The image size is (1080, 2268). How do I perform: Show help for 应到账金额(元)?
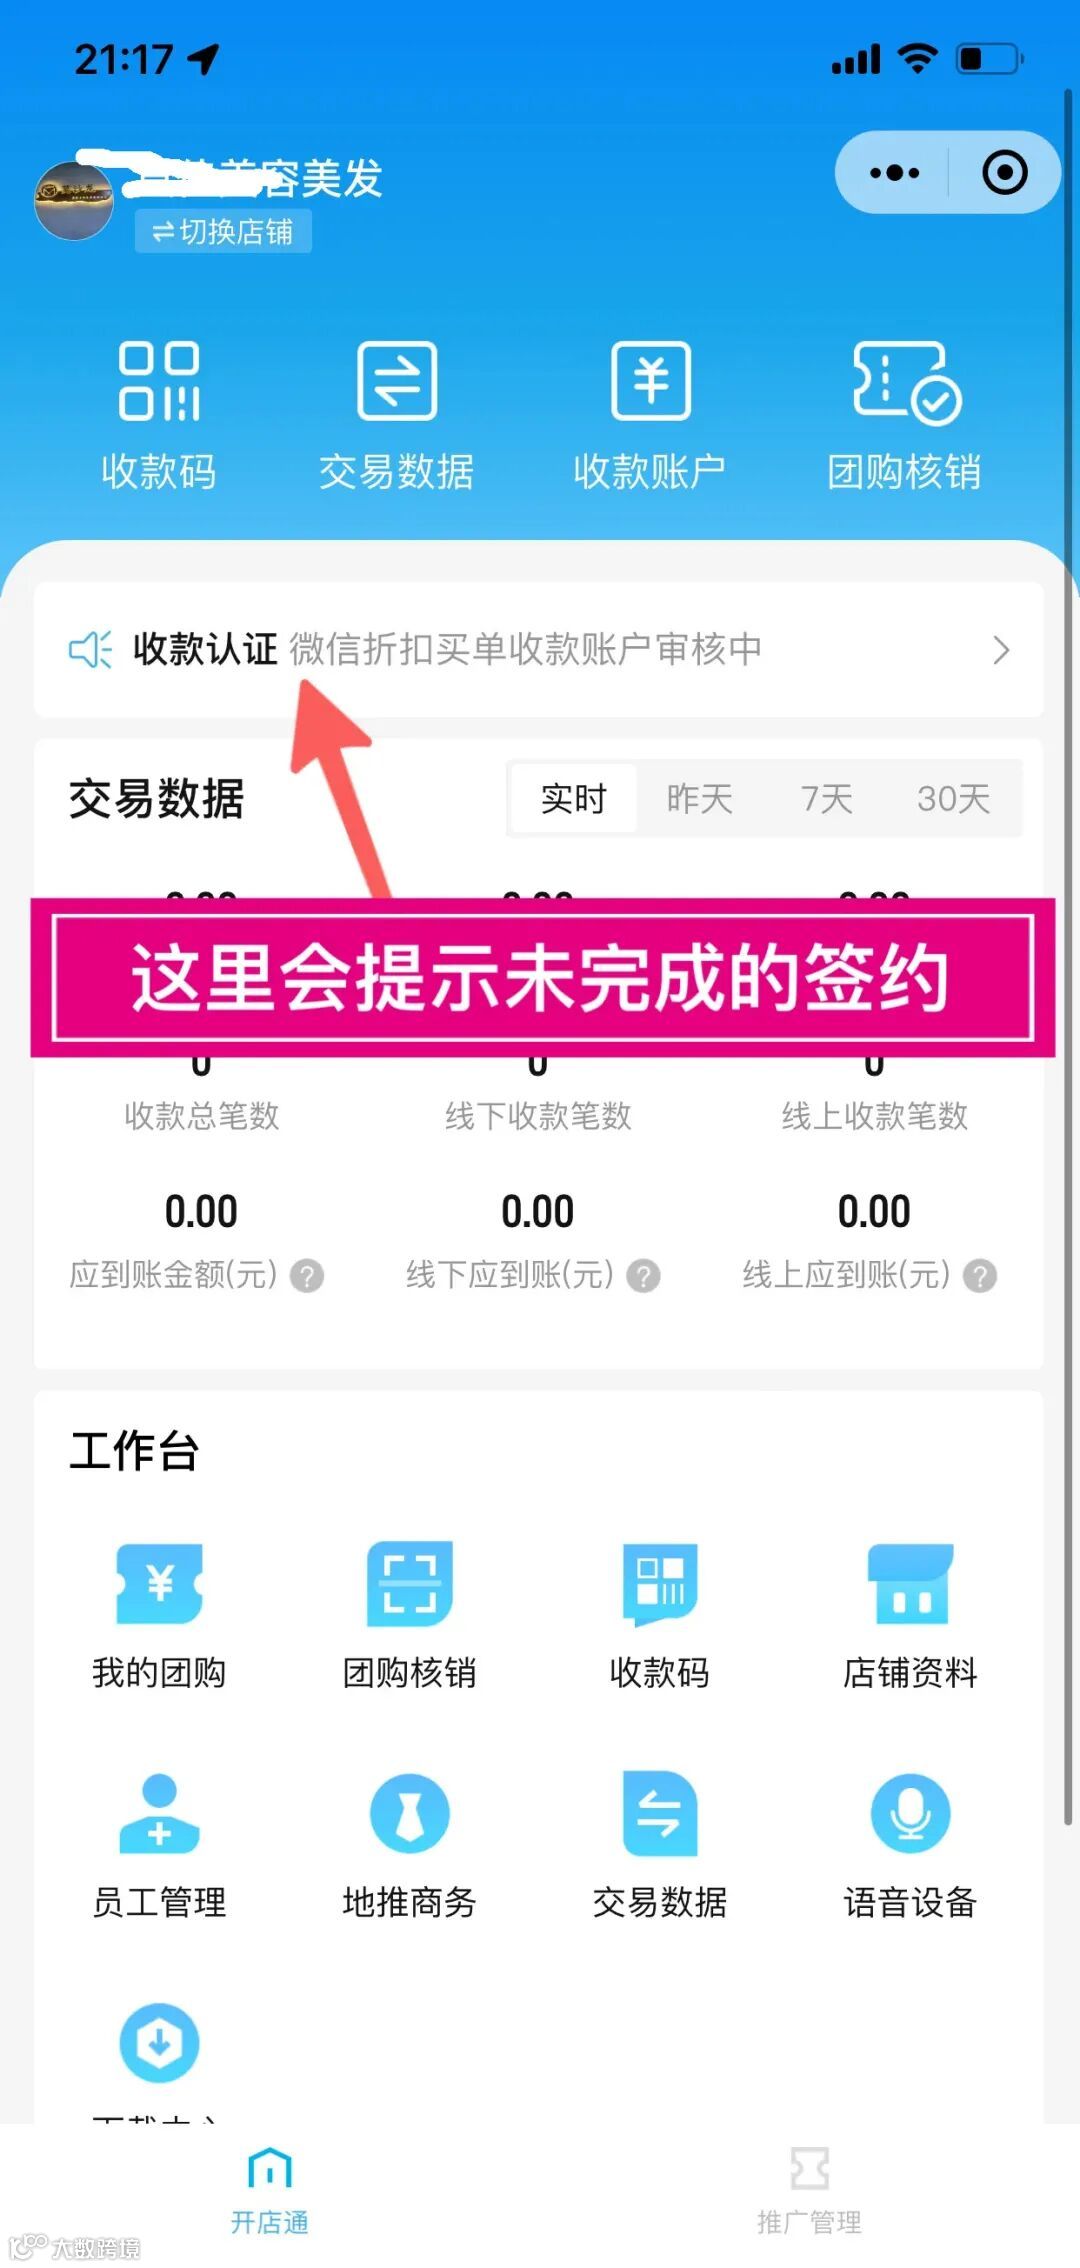tap(307, 1276)
